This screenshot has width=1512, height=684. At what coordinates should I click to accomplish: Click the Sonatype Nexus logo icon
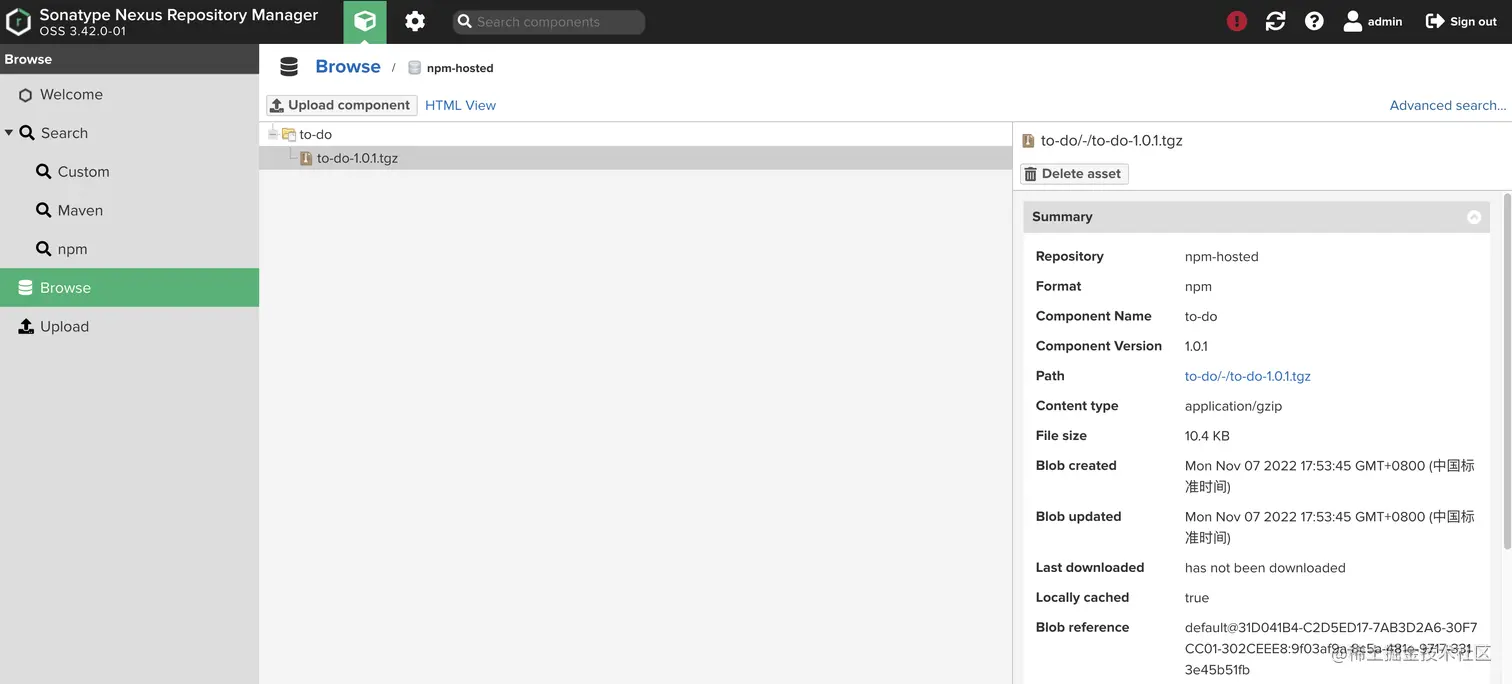click(x=19, y=22)
